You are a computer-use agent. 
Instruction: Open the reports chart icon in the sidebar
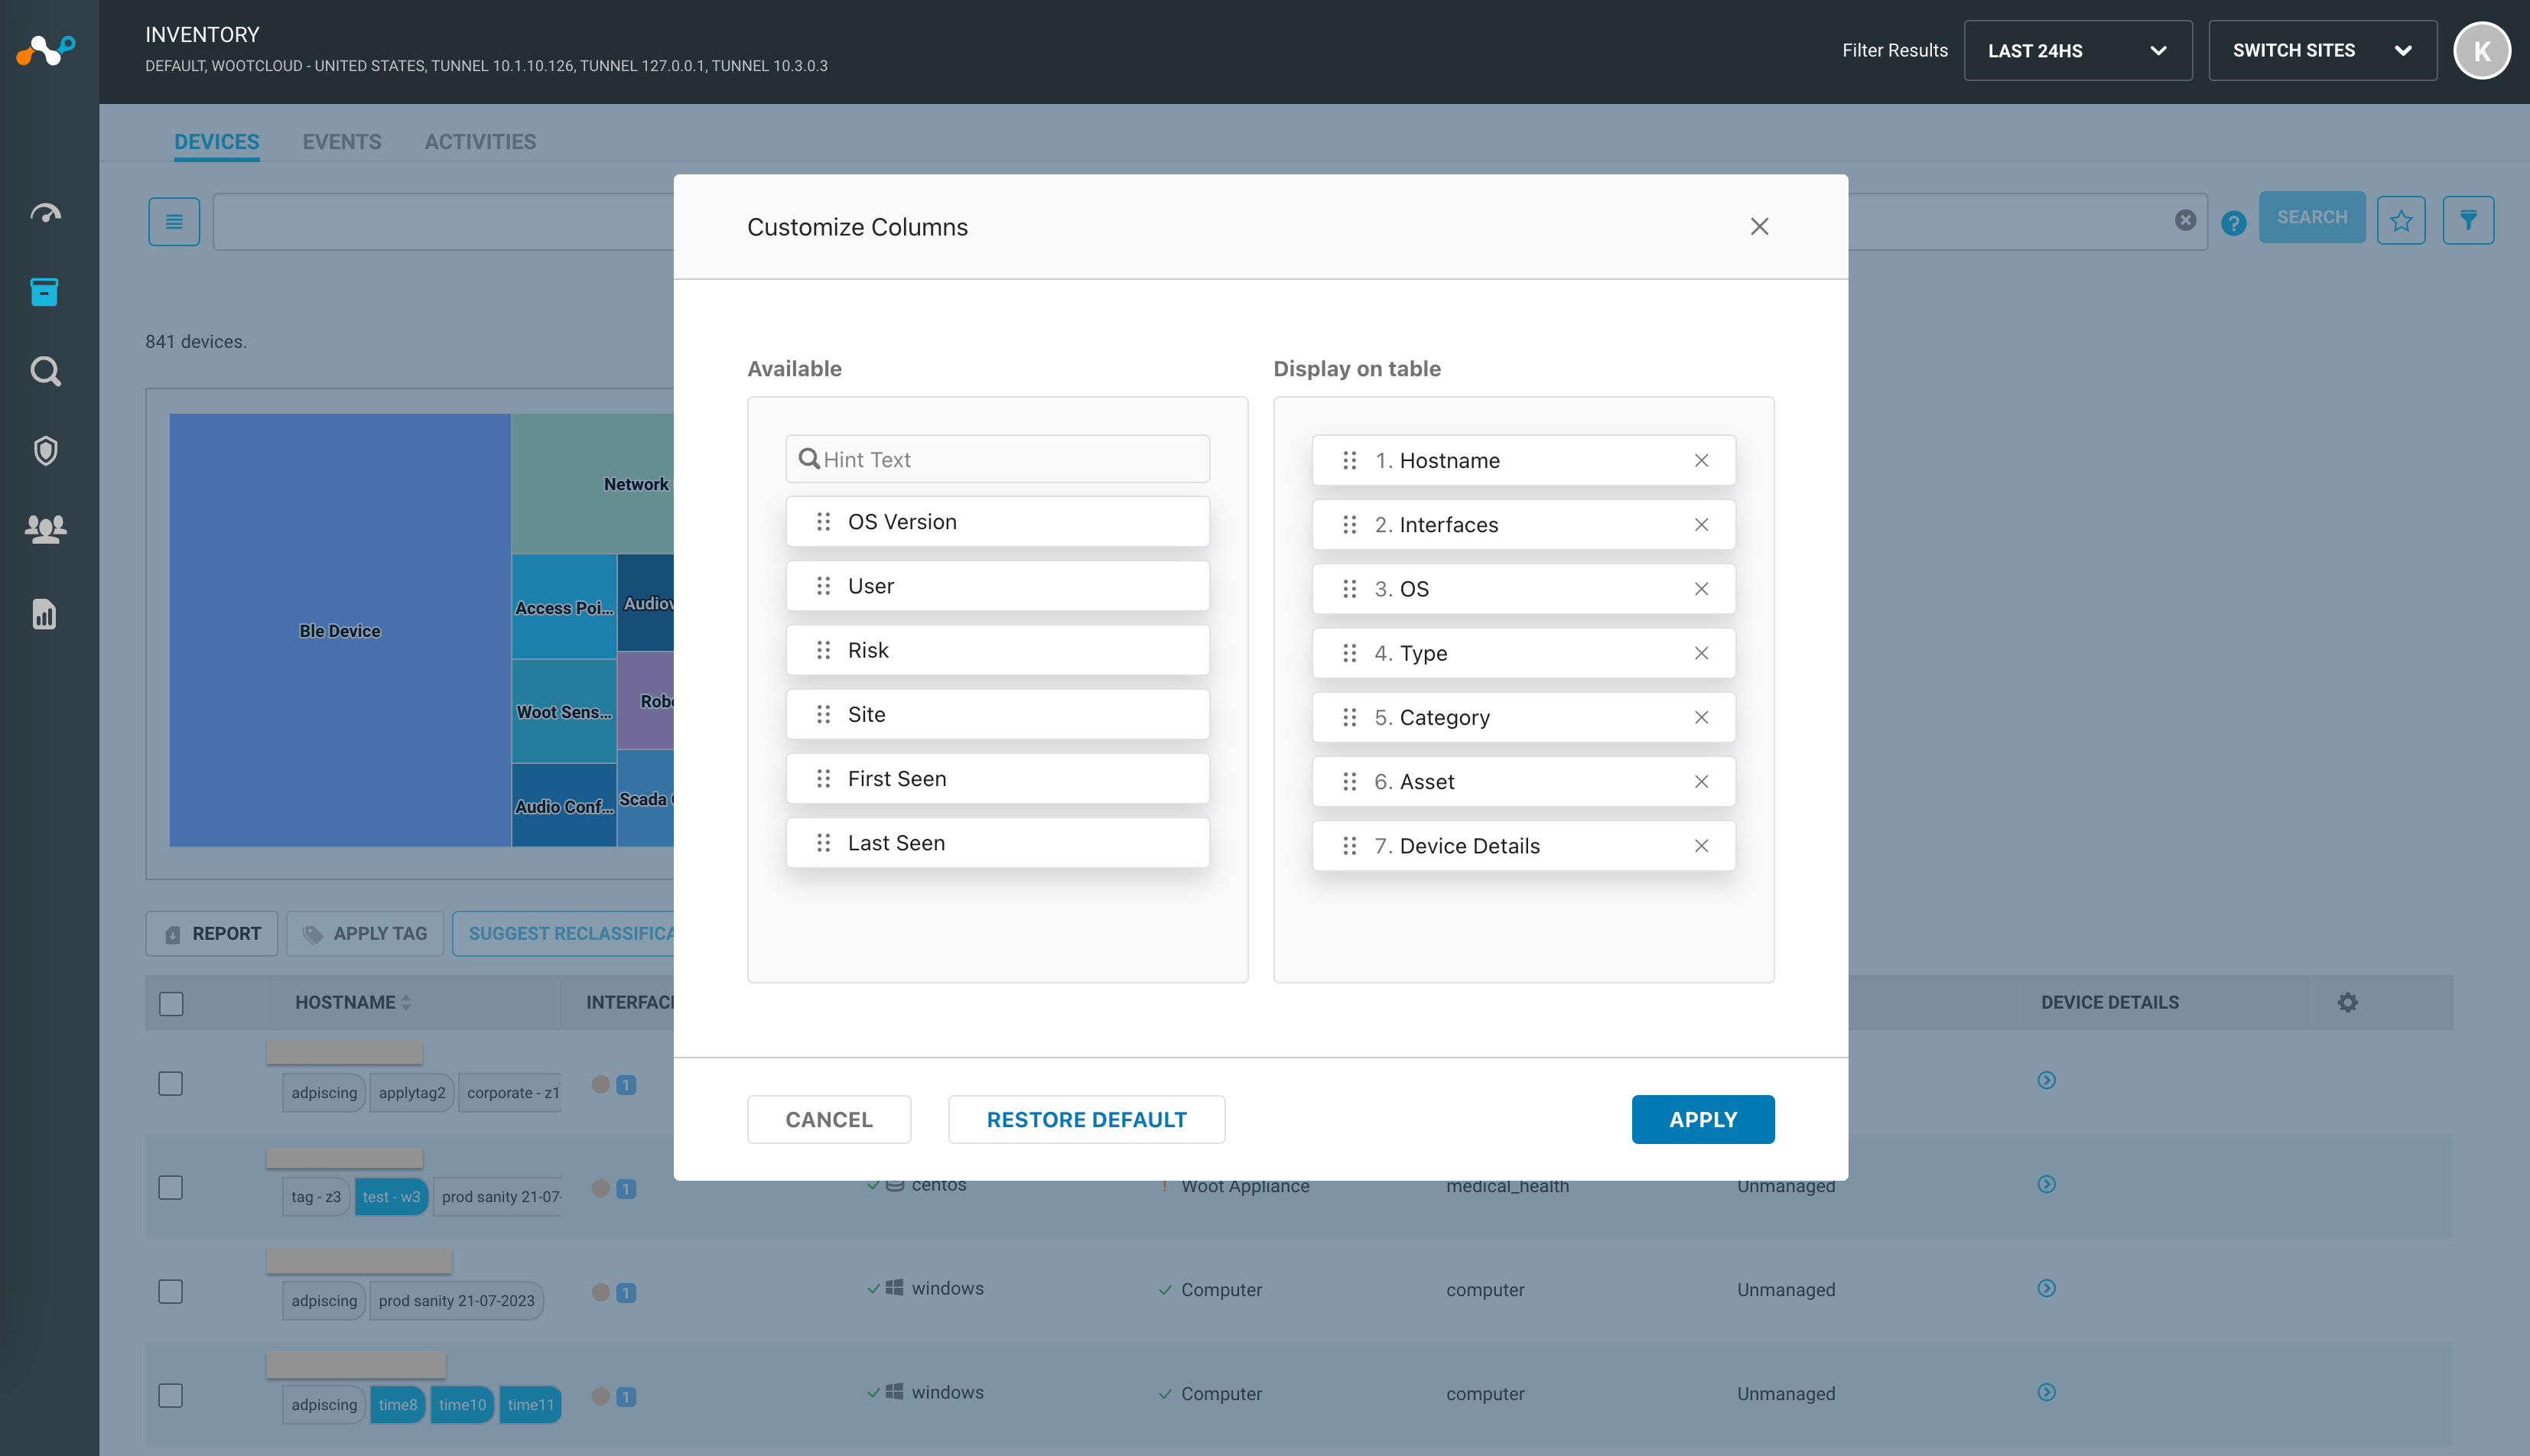click(45, 615)
